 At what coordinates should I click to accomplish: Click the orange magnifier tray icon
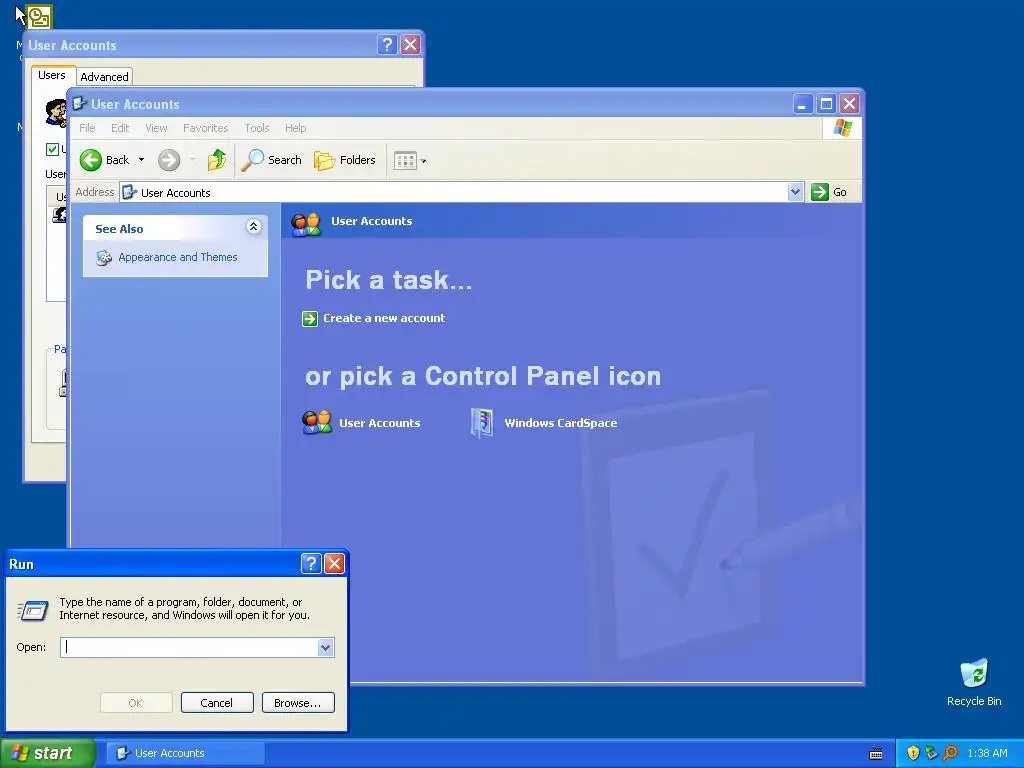[950, 753]
